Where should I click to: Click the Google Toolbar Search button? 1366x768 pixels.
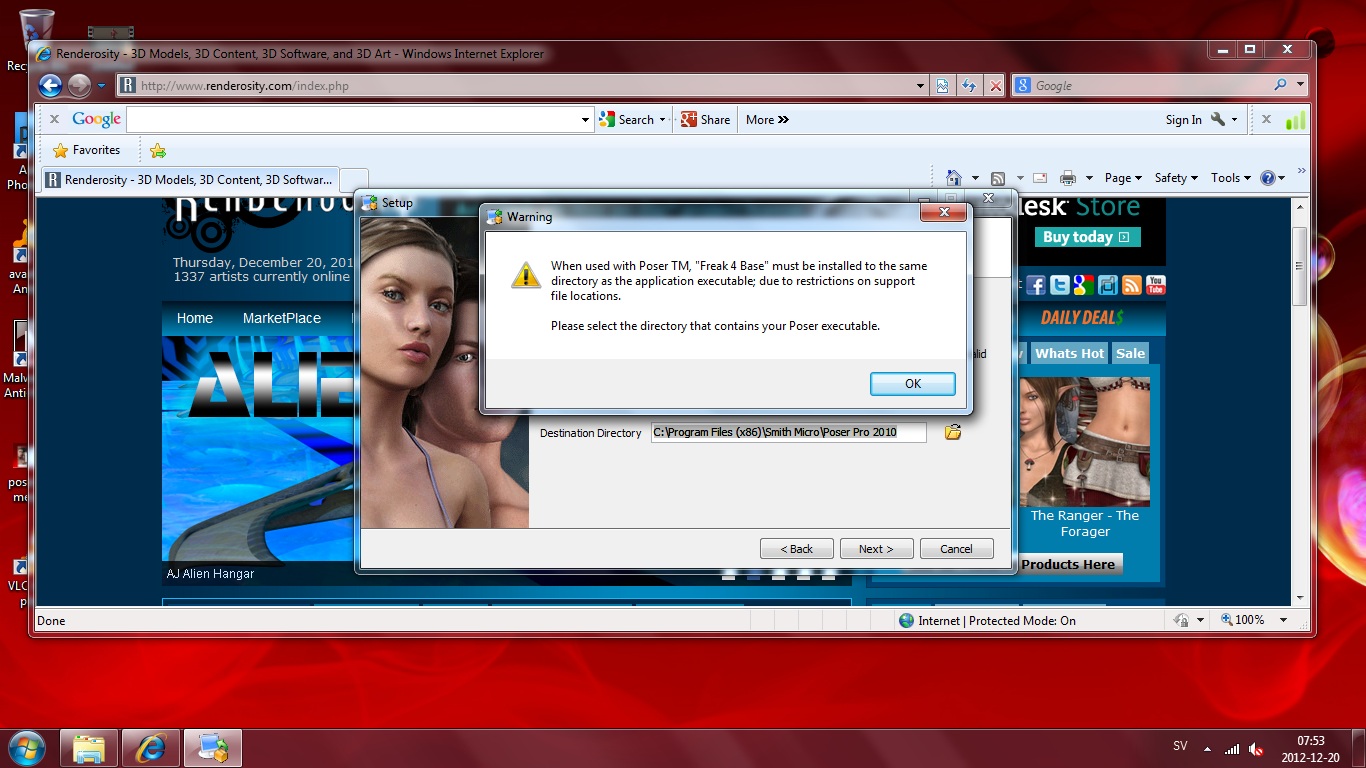626,120
